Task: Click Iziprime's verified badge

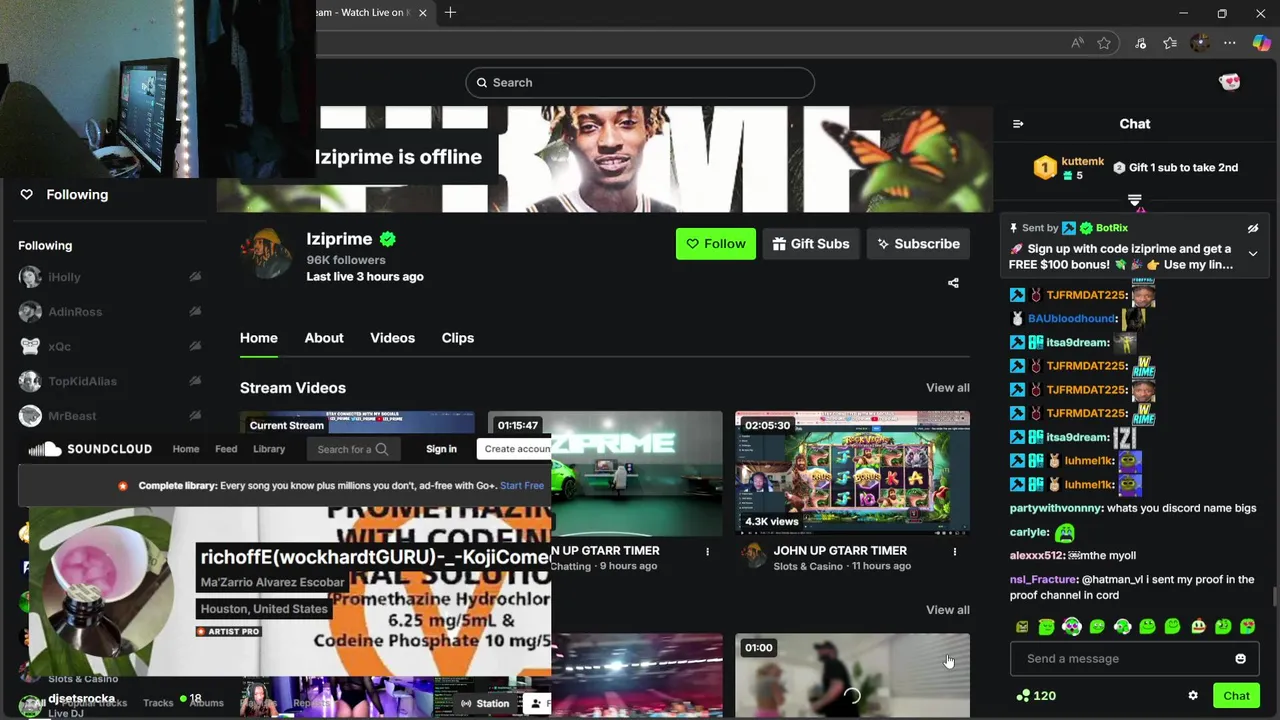Action: tap(388, 239)
